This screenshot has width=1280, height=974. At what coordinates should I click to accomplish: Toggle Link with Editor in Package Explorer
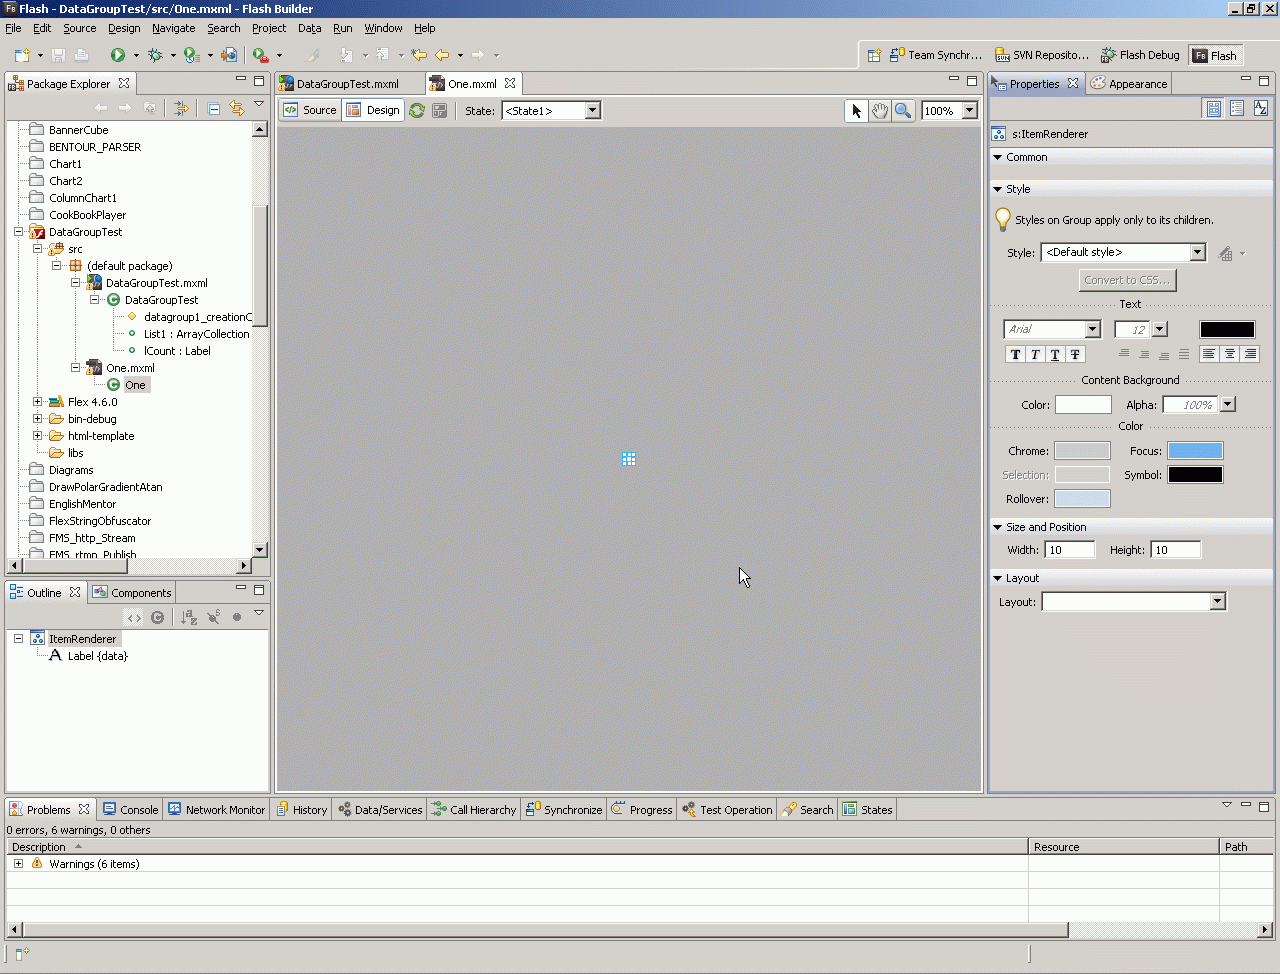[x=237, y=108]
